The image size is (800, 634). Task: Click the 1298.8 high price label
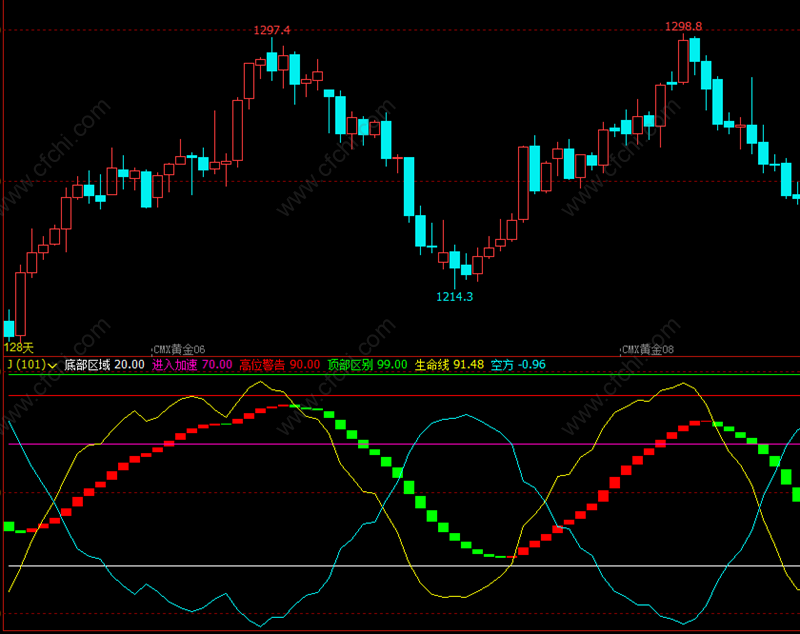tap(683, 27)
